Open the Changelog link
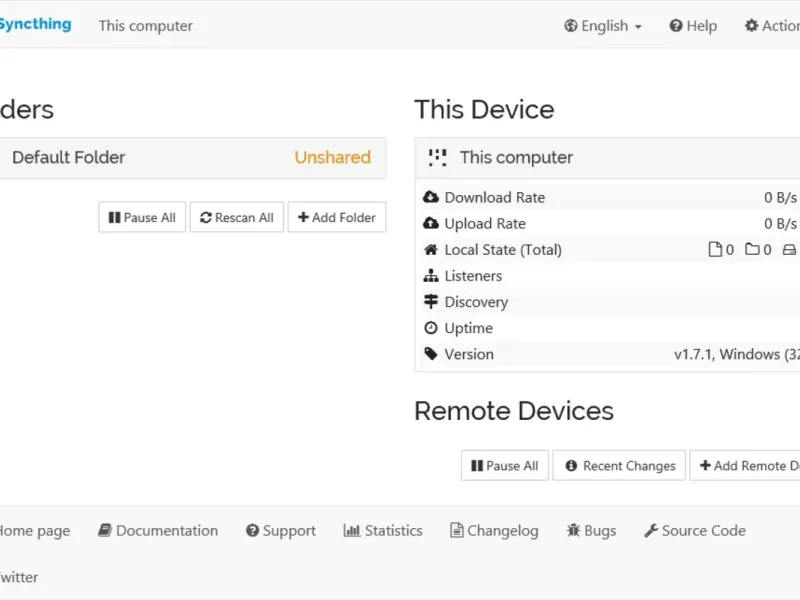 click(x=495, y=531)
